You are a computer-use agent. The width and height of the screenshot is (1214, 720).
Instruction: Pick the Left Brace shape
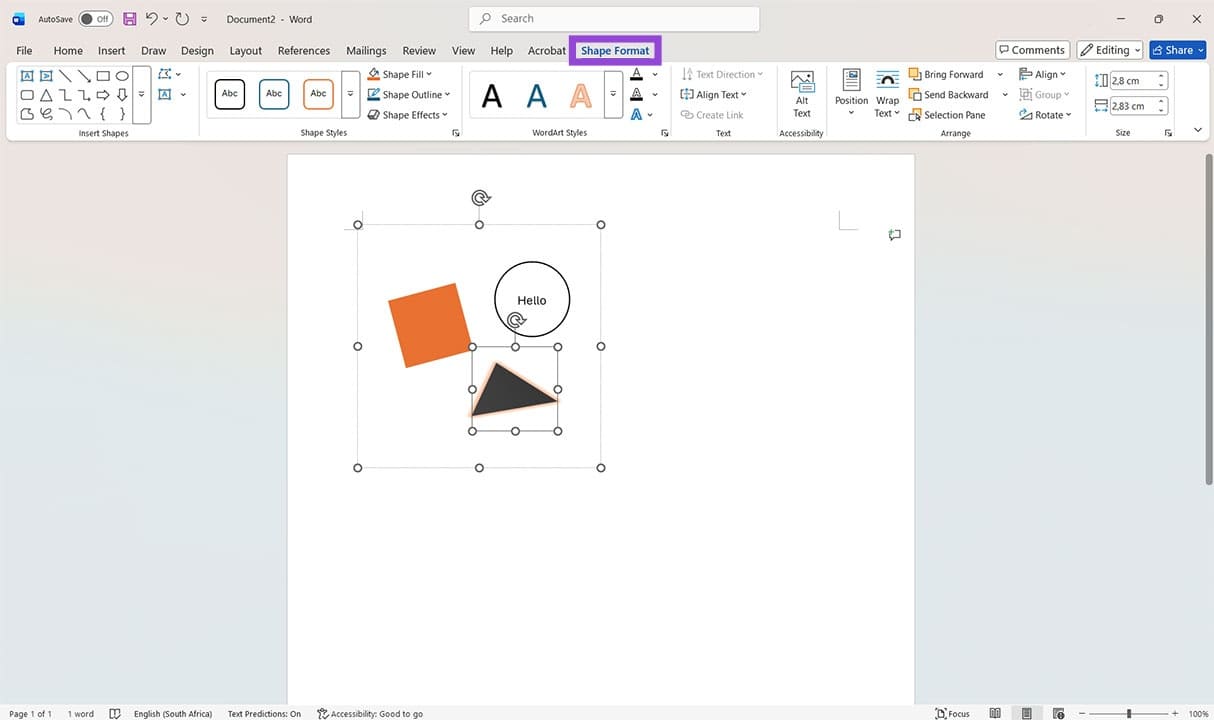click(103, 113)
